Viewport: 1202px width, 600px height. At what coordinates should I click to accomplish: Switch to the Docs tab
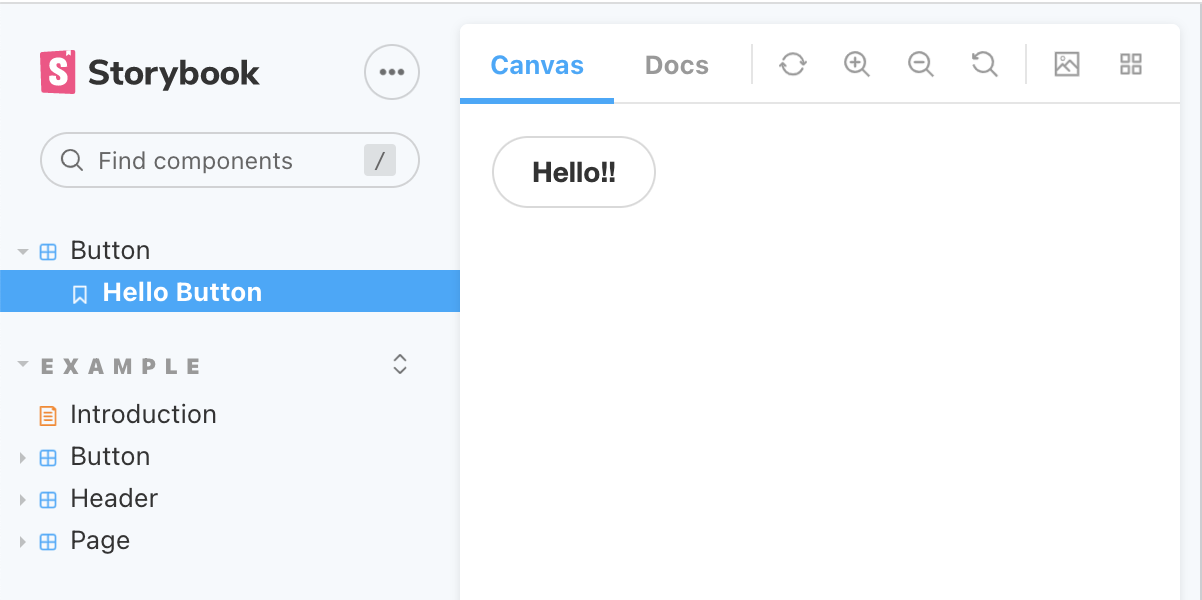(677, 65)
